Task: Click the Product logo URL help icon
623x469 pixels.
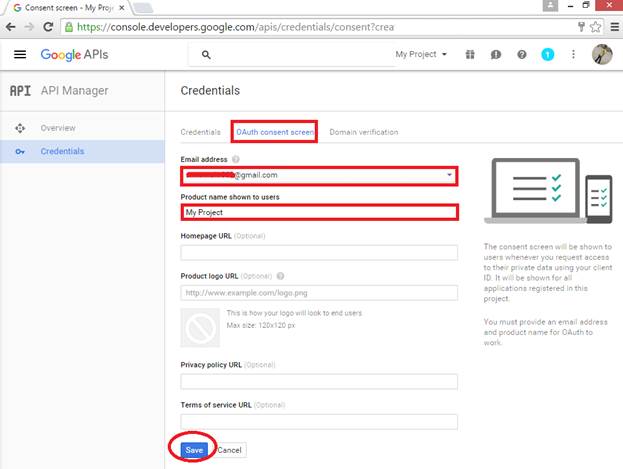Action: (x=280, y=276)
